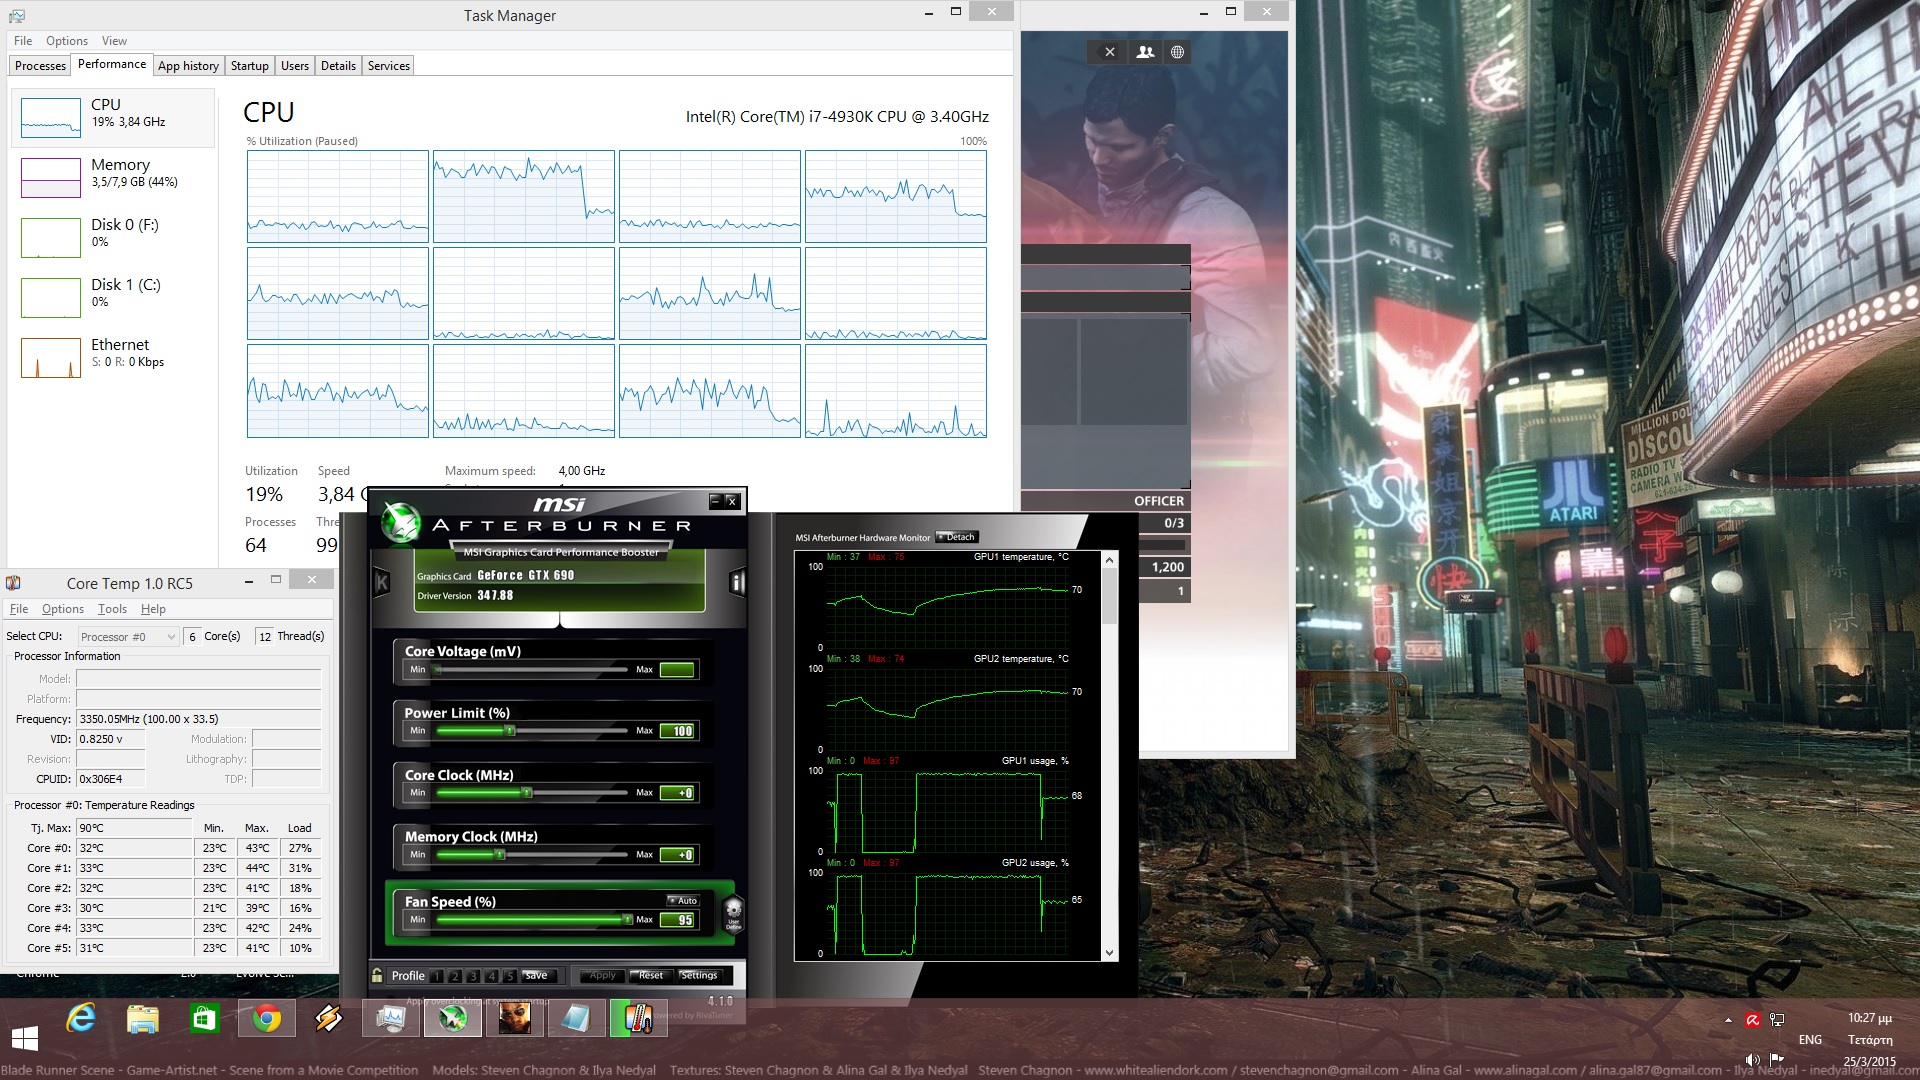Detach the Afterburner Hardware Monitor
This screenshot has height=1080, width=1920.
click(x=957, y=537)
